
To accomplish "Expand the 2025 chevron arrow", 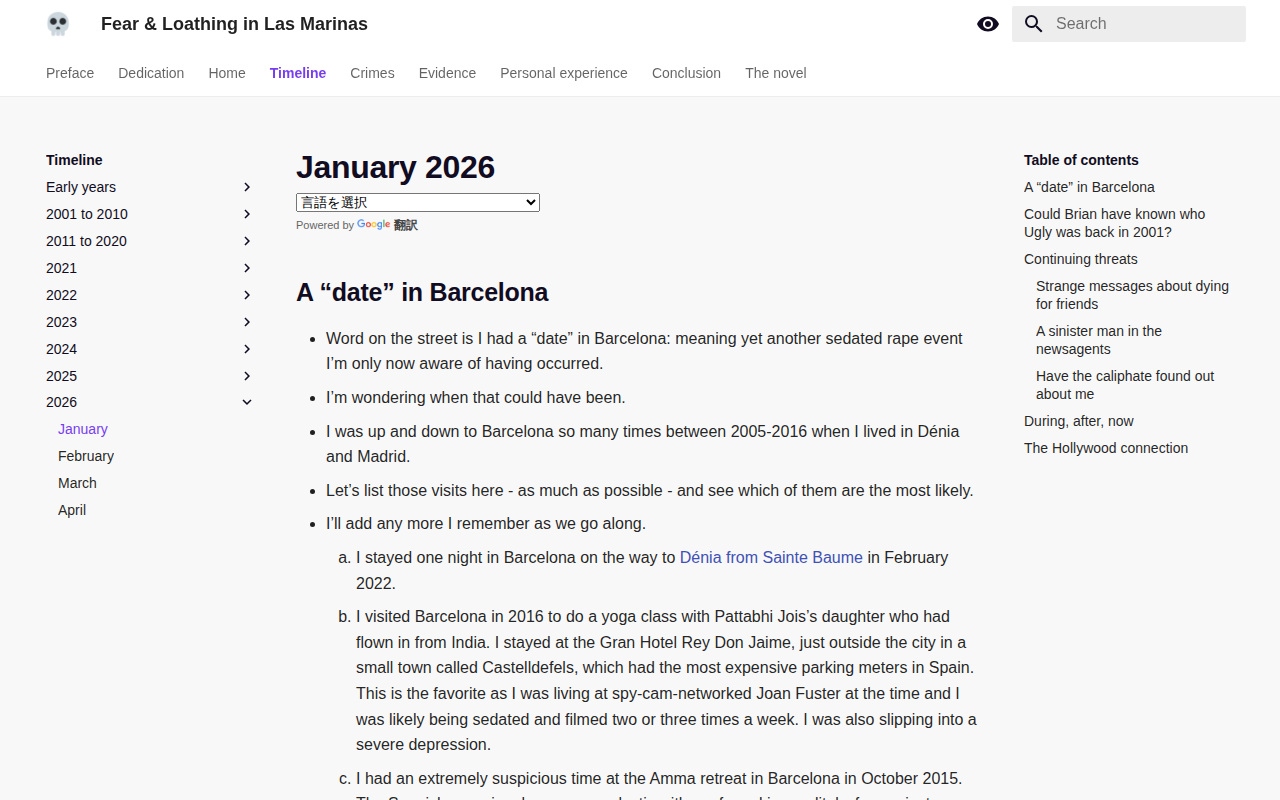I will pyautogui.click(x=247, y=376).
